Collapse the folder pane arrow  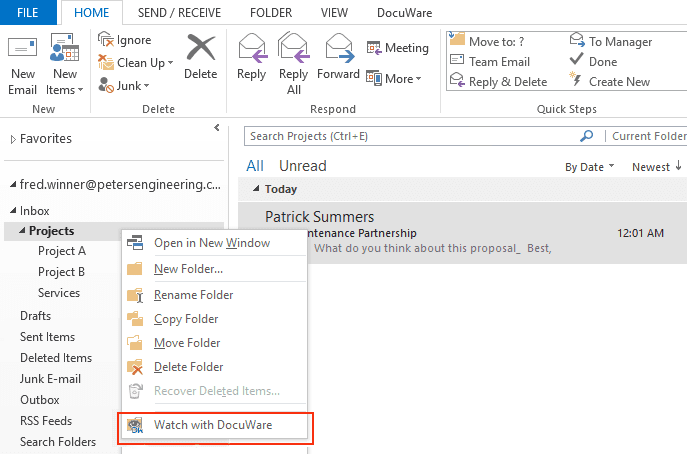pyautogui.click(x=216, y=128)
